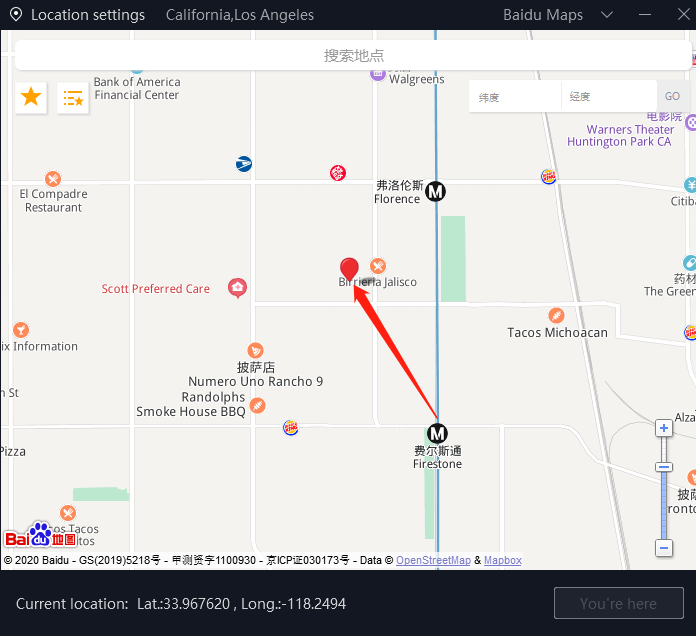Screen dimensions: 696x636
Task: Minimize the Location settings window
Action: coord(645,15)
